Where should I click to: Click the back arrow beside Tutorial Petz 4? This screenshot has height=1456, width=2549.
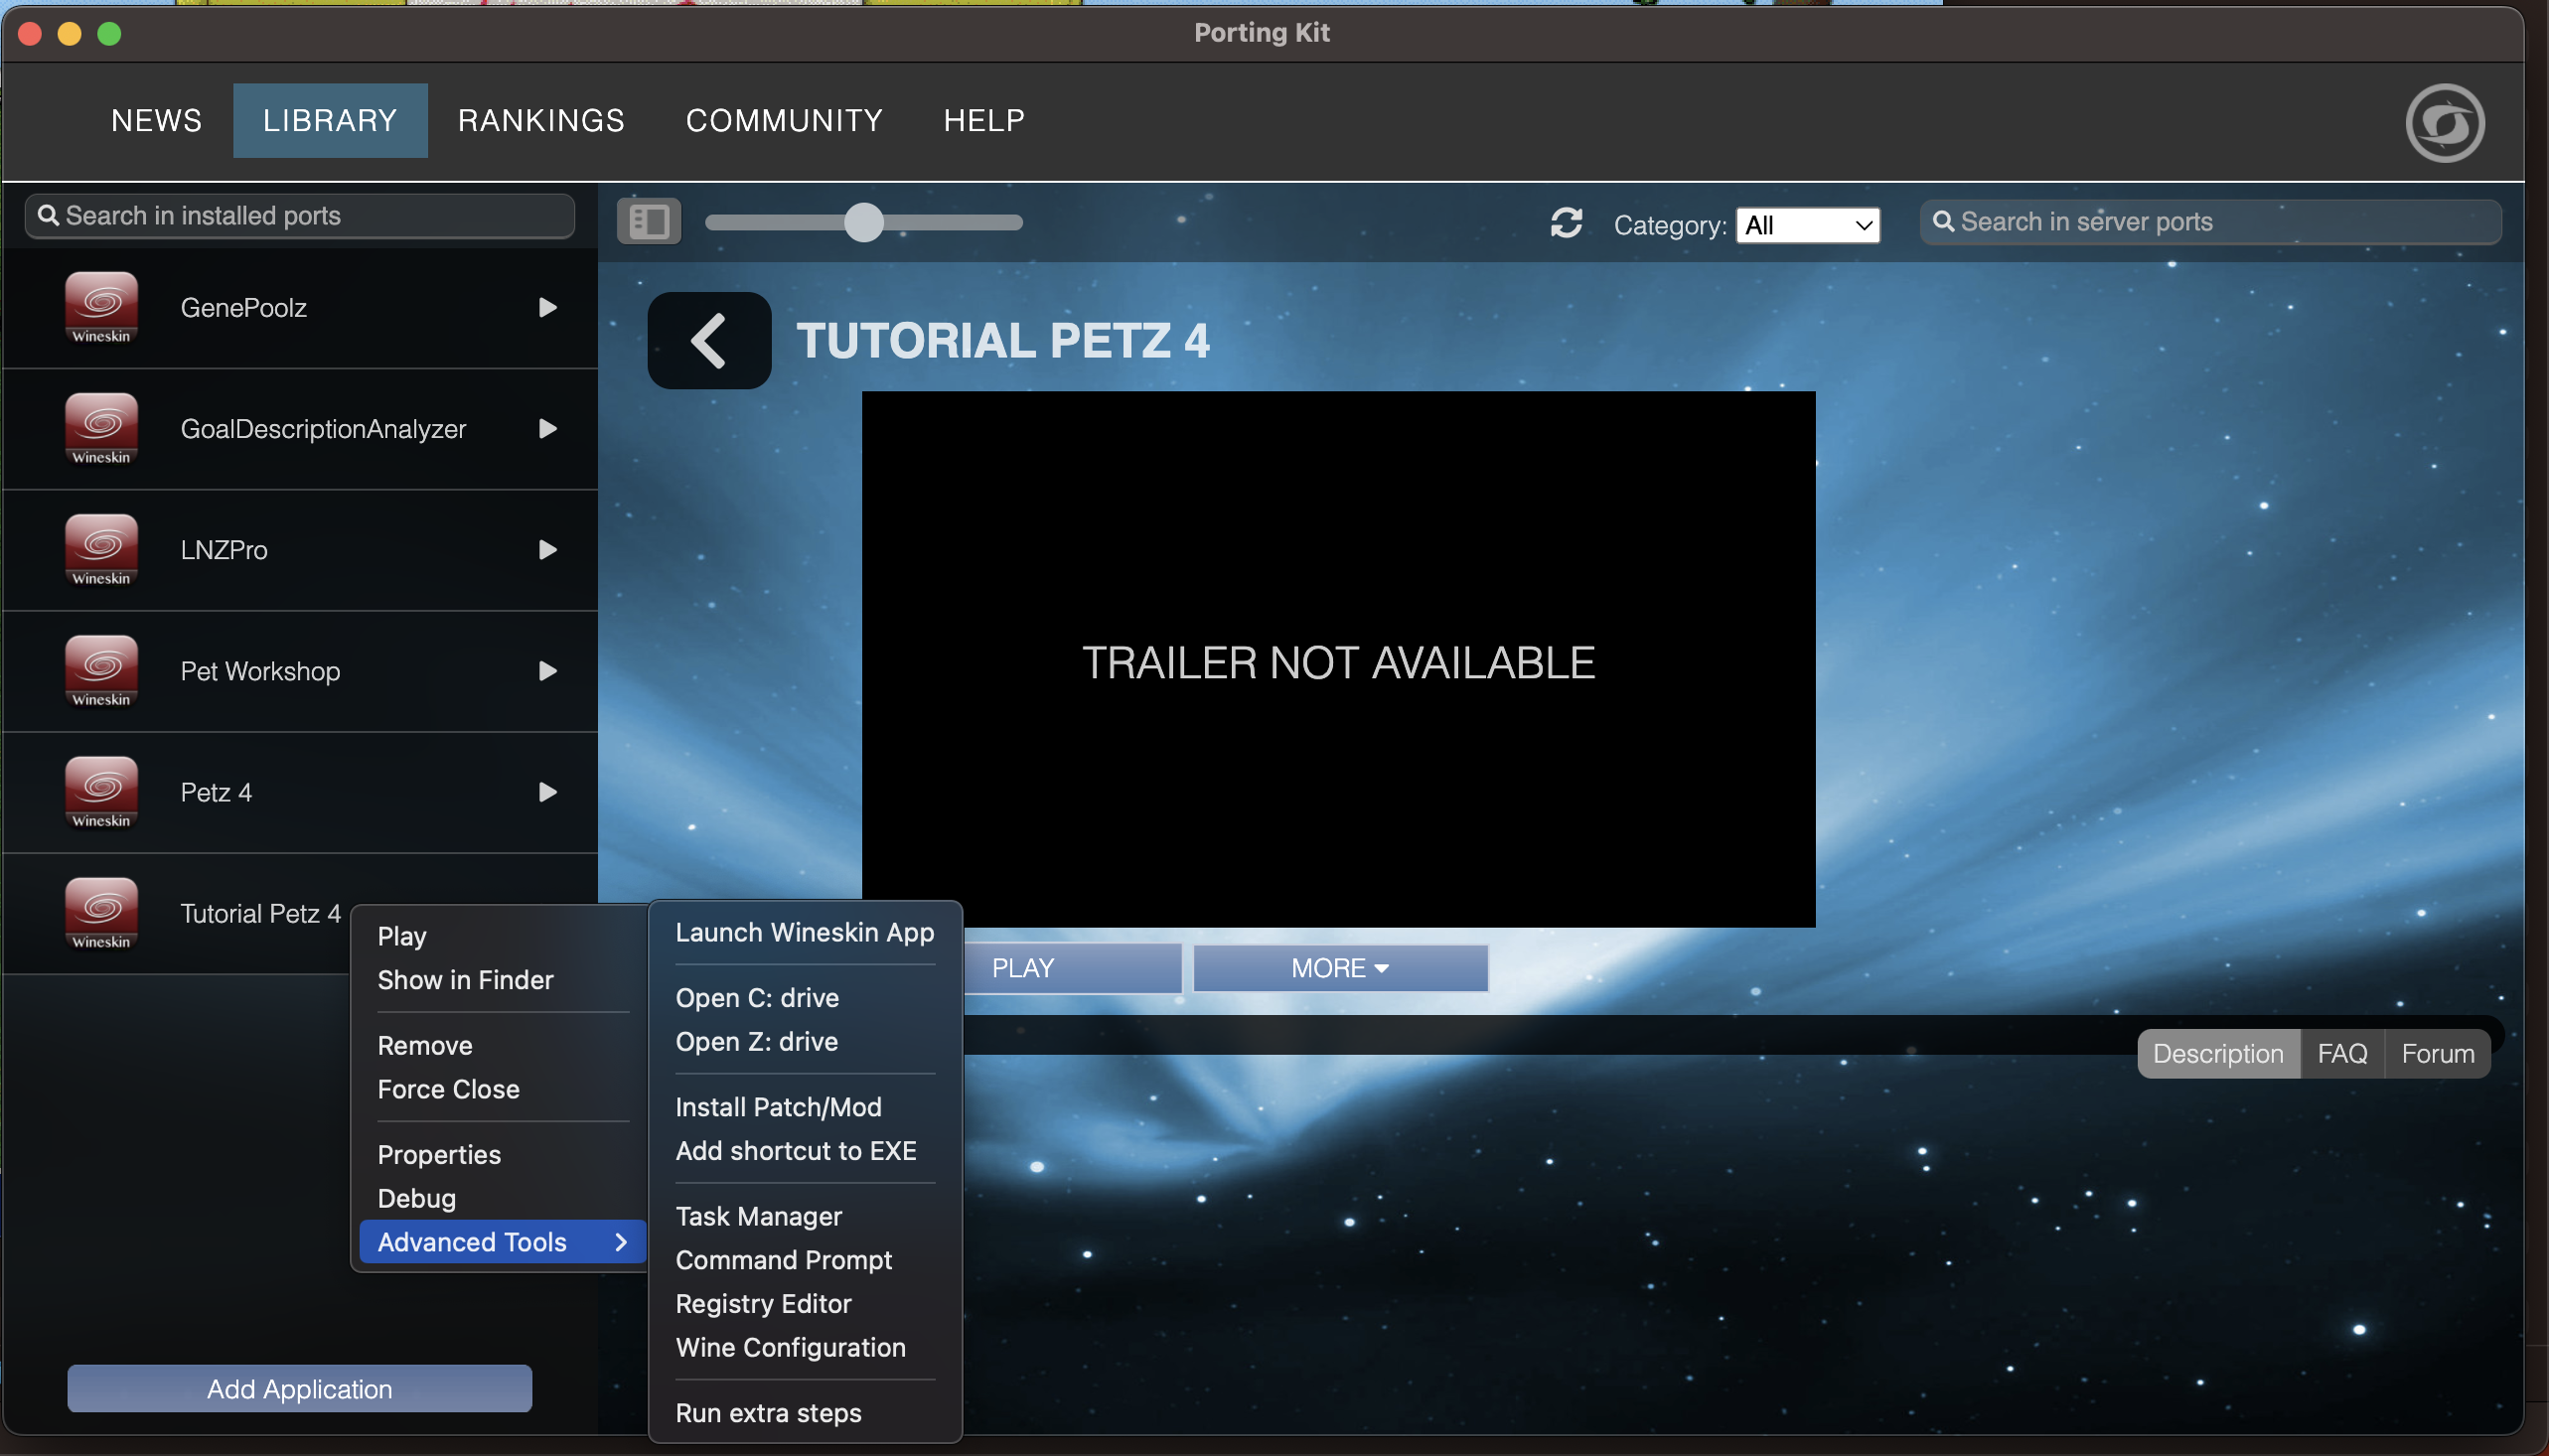708,340
